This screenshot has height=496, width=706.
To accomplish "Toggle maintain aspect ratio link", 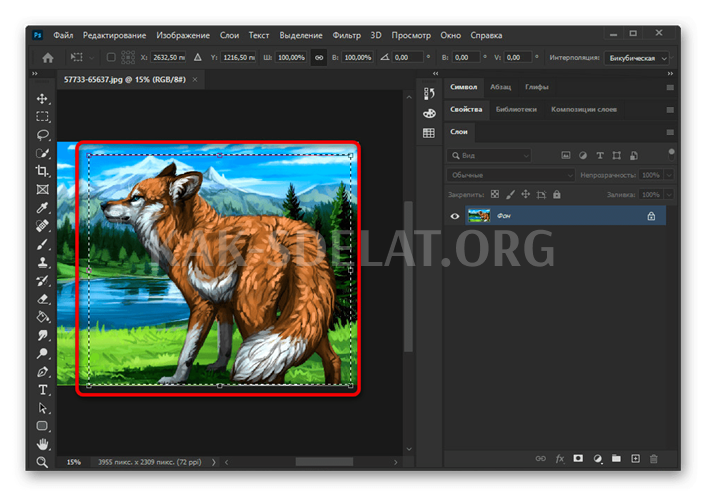I will coord(319,58).
